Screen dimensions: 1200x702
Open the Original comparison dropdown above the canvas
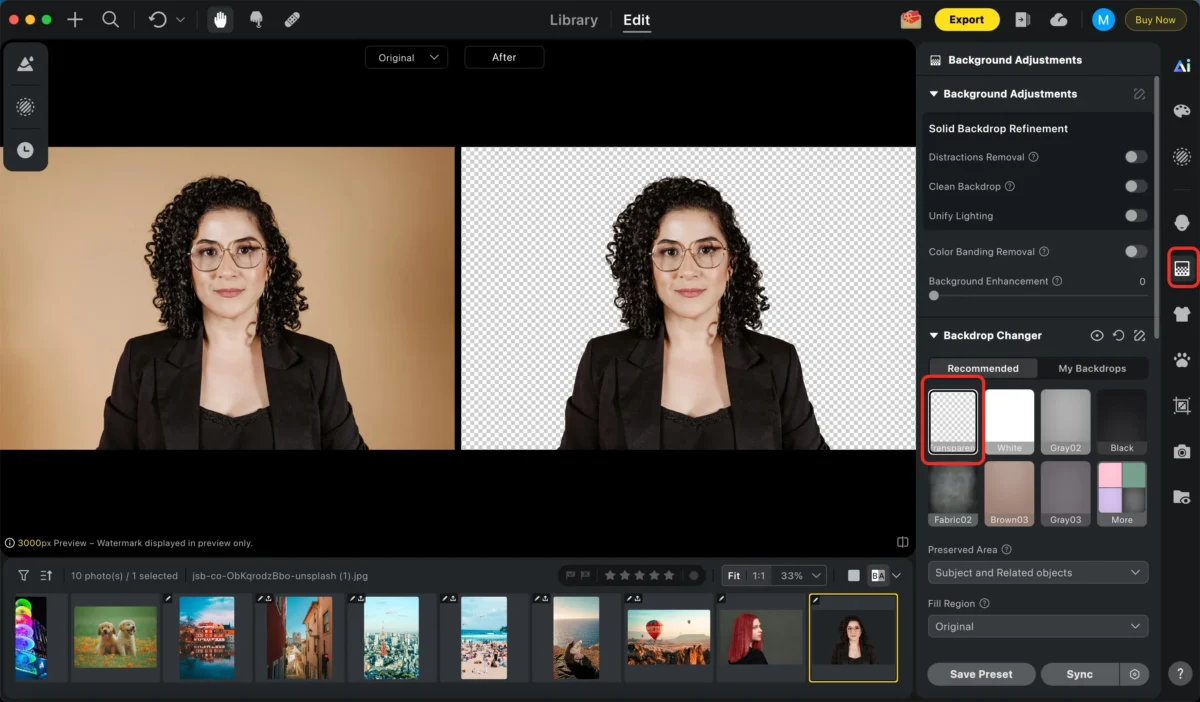pos(406,57)
